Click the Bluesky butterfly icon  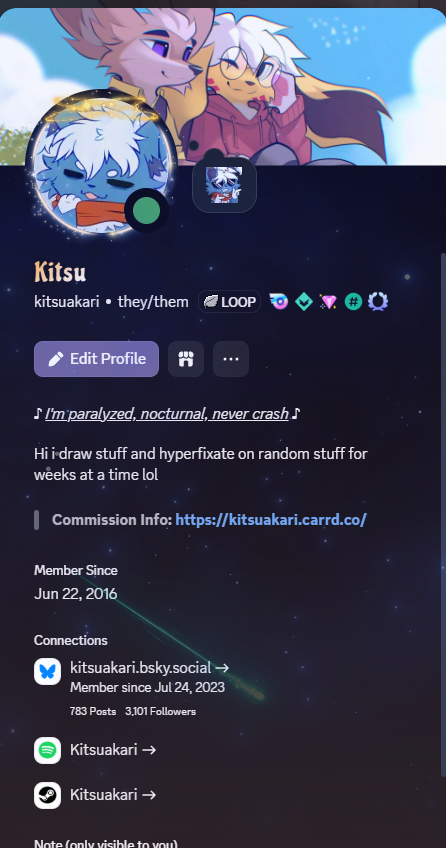(48, 672)
